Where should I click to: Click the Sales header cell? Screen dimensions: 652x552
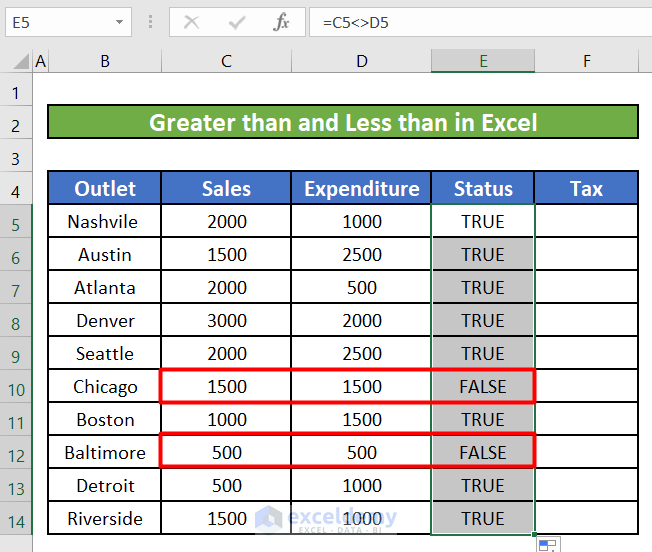pyautogui.click(x=226, y=188)
